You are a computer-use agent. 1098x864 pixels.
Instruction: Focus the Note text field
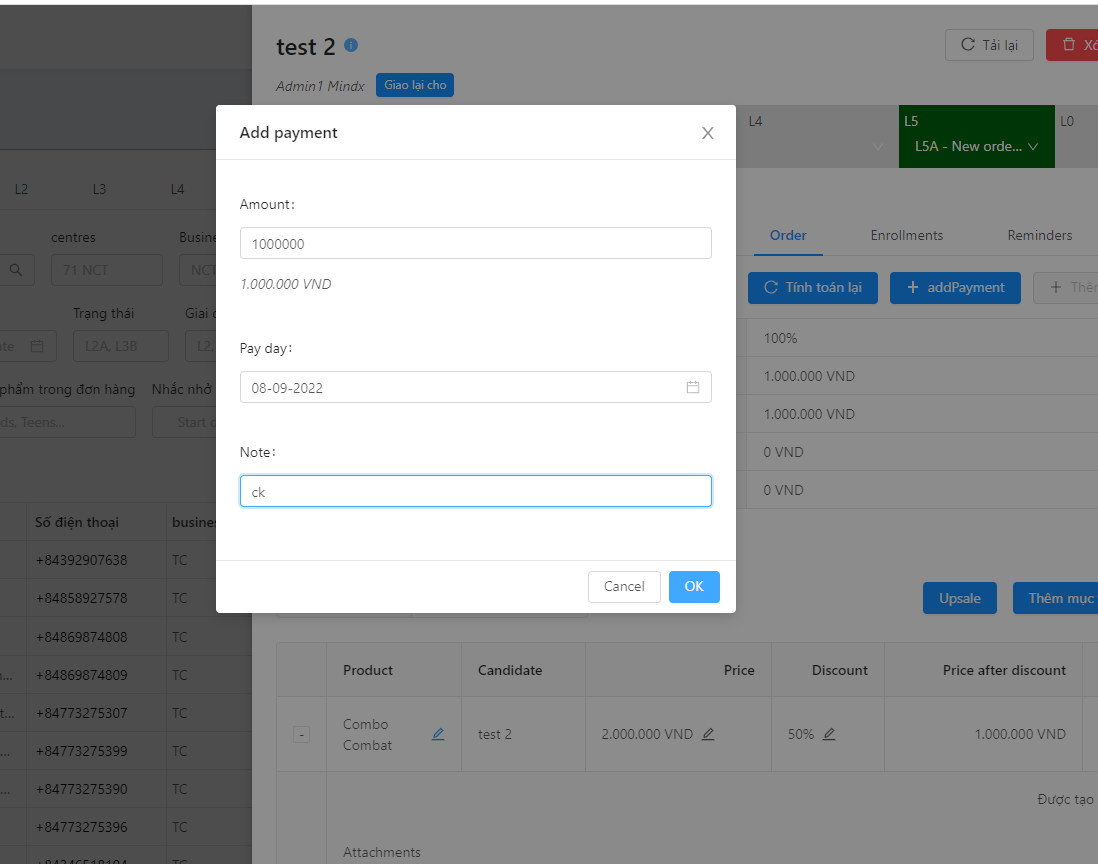click(475, 491)
